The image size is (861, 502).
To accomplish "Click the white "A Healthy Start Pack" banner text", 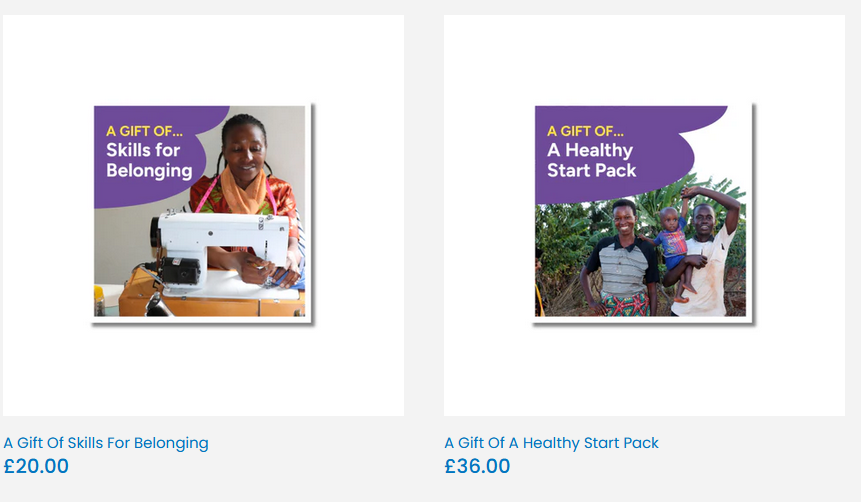I will [x=591, y=160].
